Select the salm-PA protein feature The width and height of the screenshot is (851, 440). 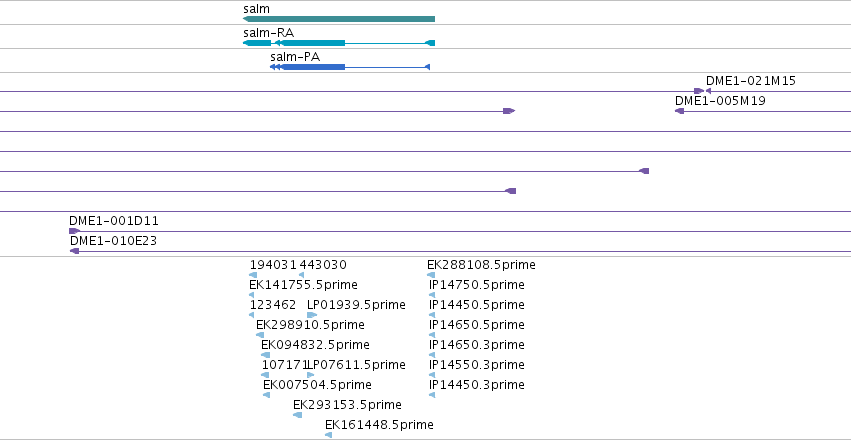[350, 67]
